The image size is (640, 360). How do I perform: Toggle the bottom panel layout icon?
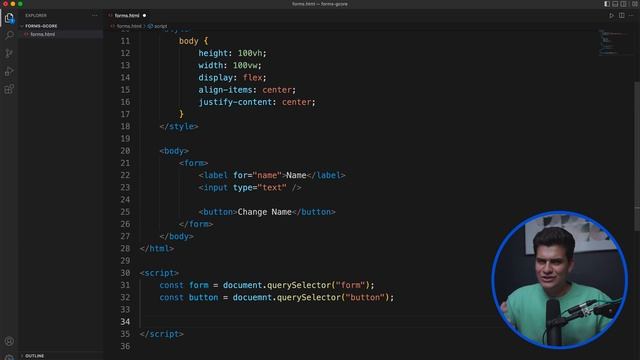pyautogui.click(x=615, y=4)
